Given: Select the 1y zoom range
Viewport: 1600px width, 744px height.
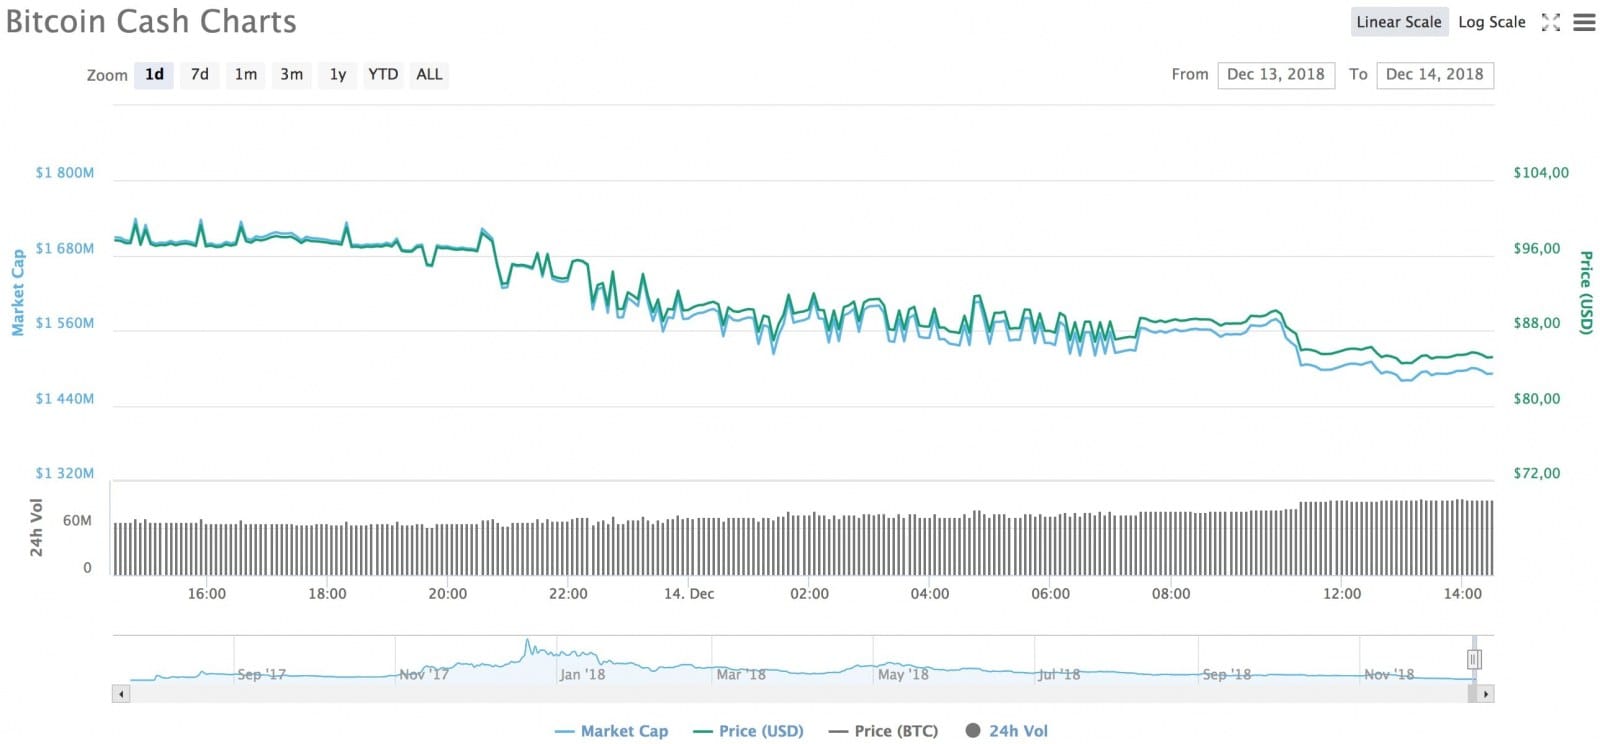Looking at the screenshot, I should (x=338, y=74).
